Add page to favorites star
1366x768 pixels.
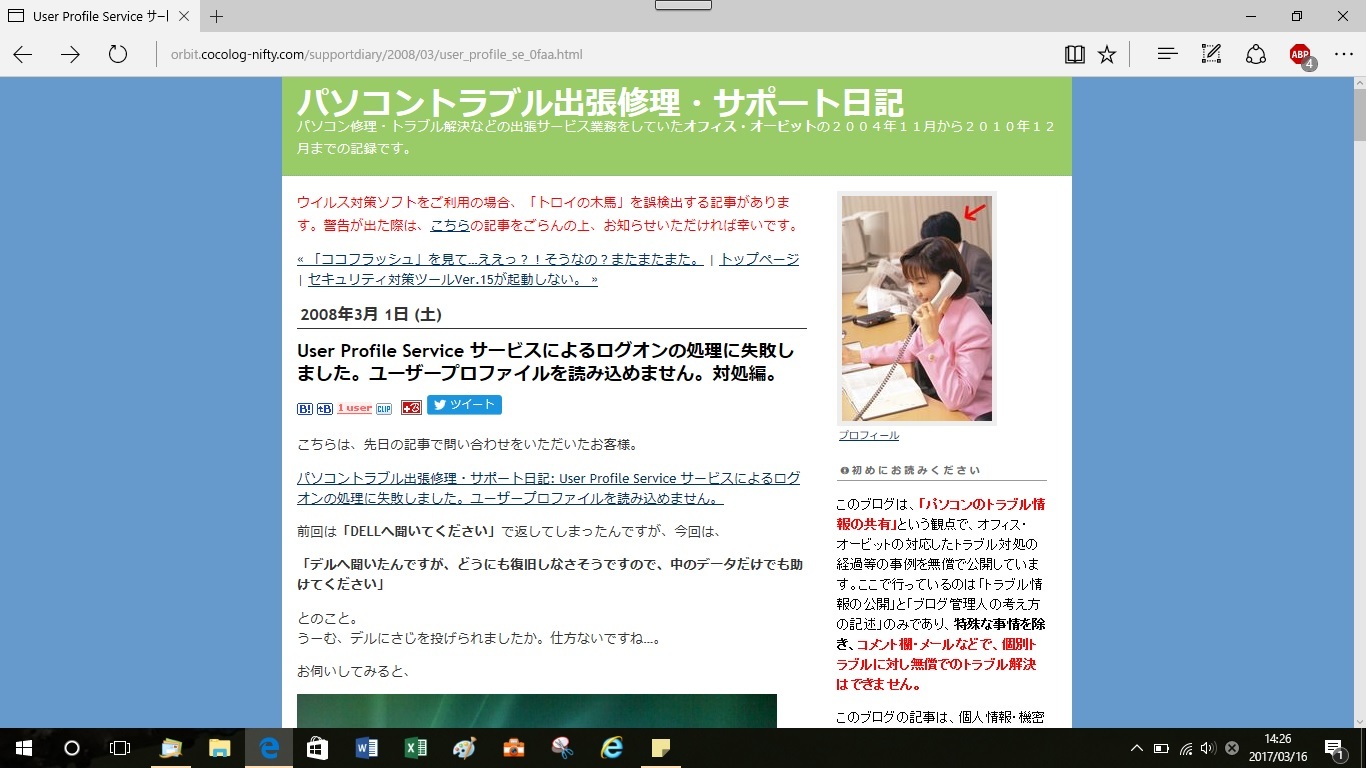coord(1107,54)
